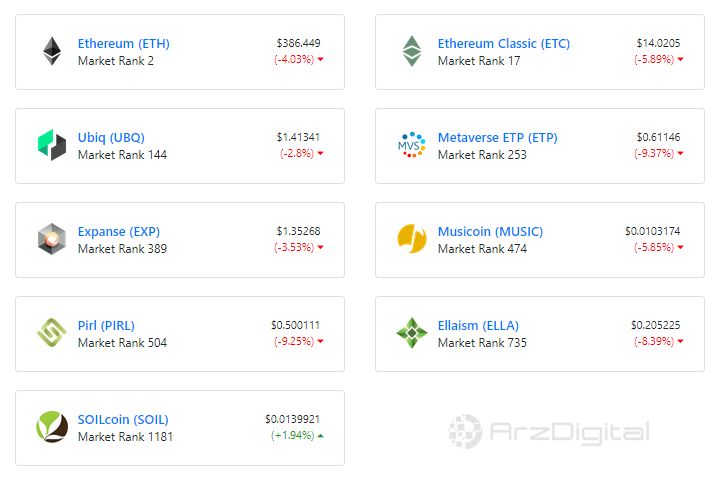Click the Metaverse MVS logo icon

(412, 145)
